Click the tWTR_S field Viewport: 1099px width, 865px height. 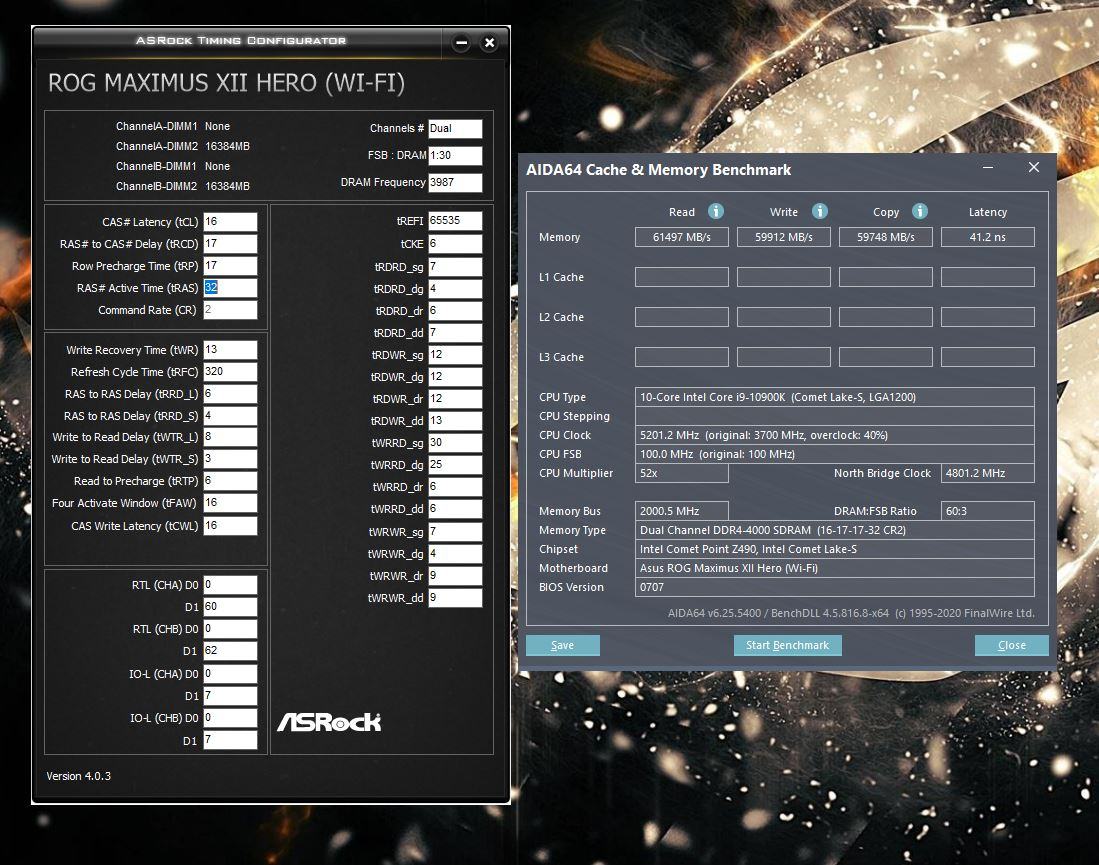coord(230,458)
